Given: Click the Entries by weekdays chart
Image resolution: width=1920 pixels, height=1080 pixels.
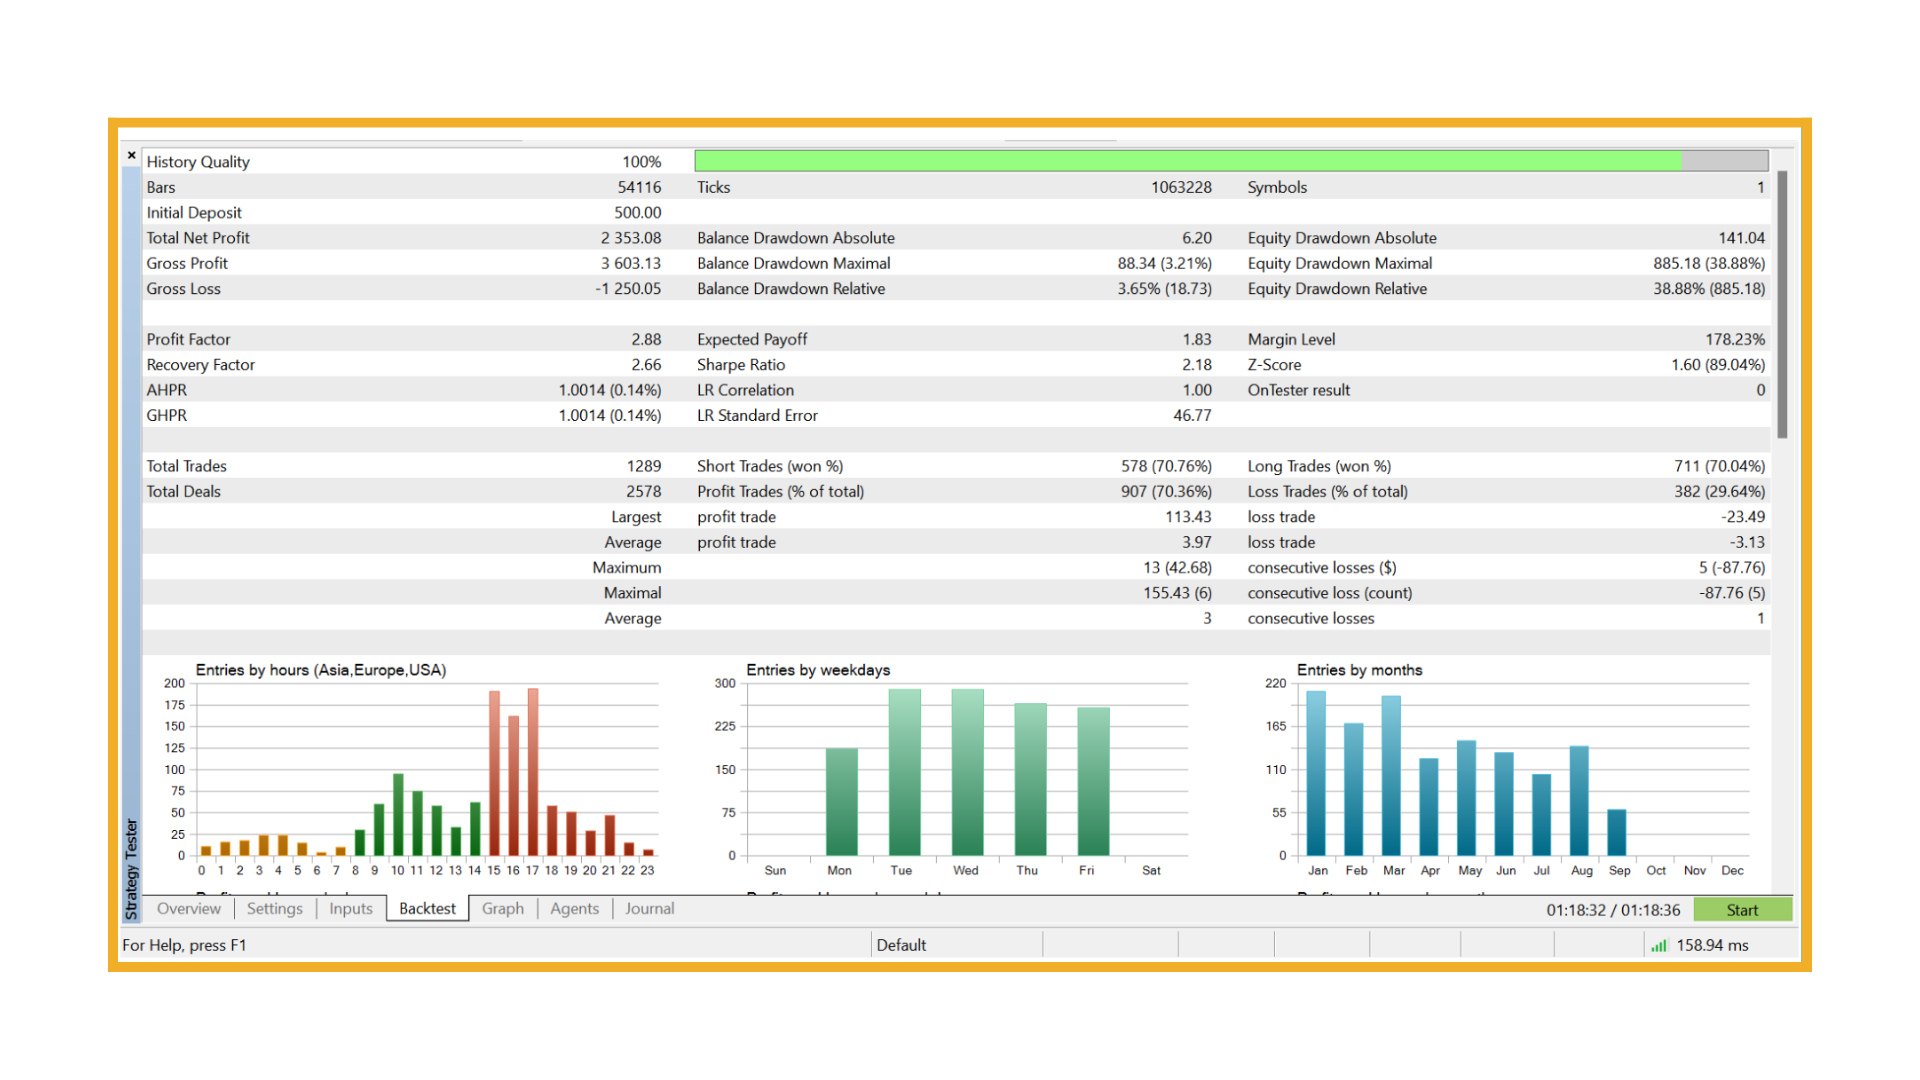Looking at the screenshot, I should [965, 770].
